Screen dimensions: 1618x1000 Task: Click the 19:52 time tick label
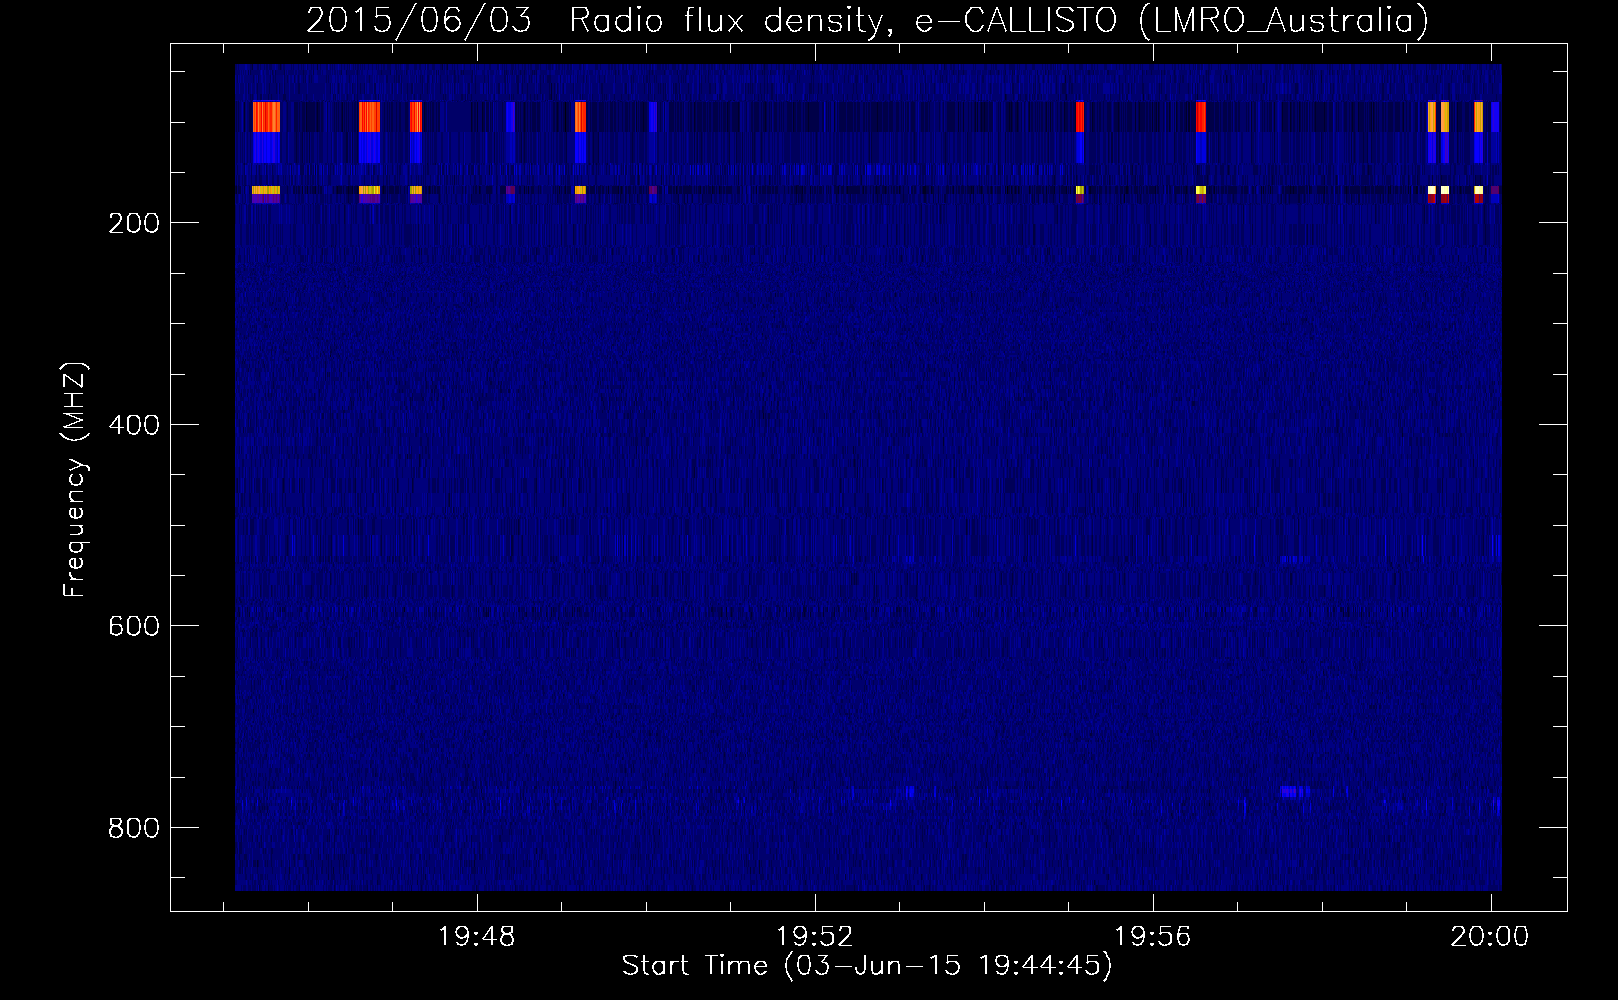pyautogui.click(x=815, y=937)
